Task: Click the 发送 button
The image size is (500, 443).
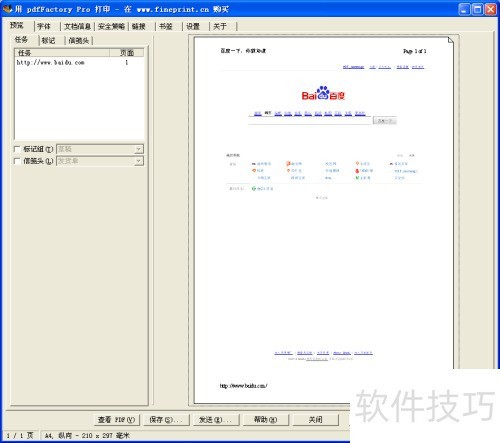Action: click(215, 420)
